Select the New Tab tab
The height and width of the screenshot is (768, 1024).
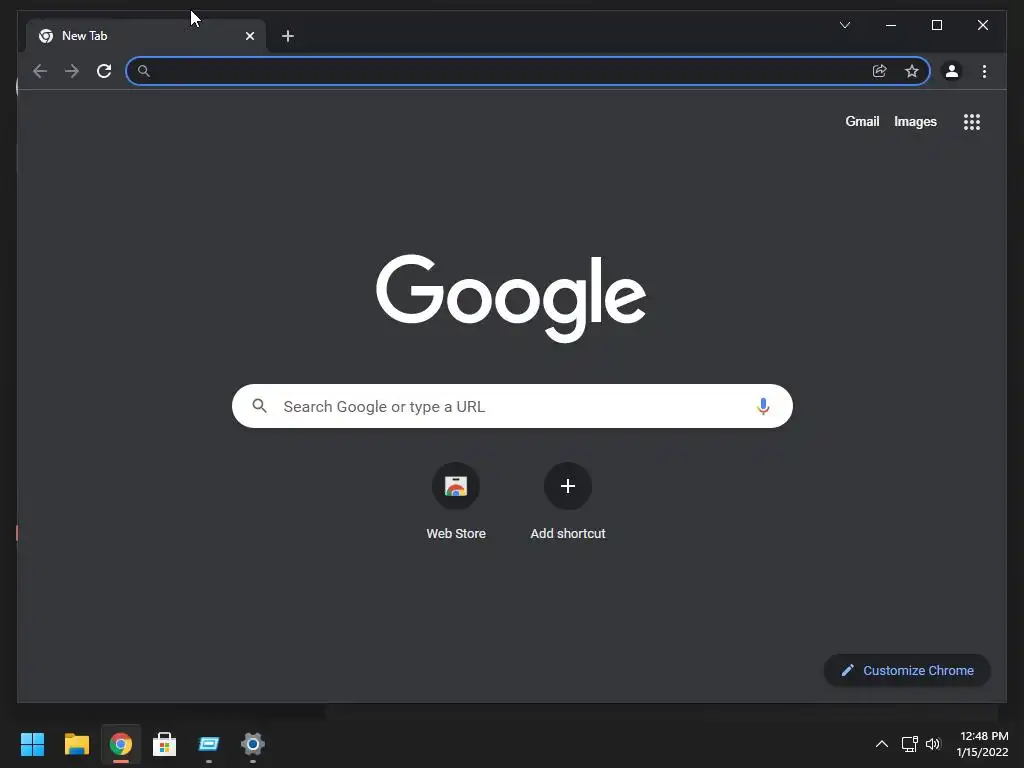tap(146, 36)
